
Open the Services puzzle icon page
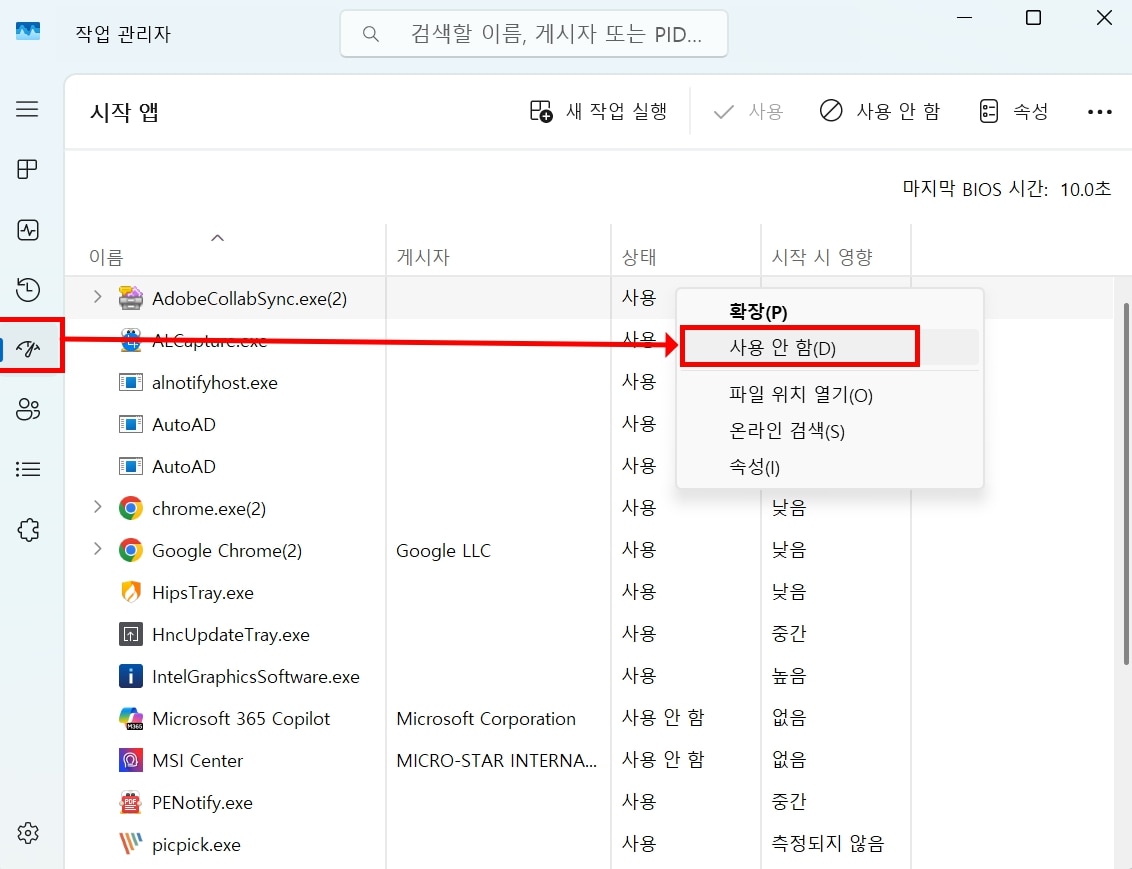[x=28, y=530]
